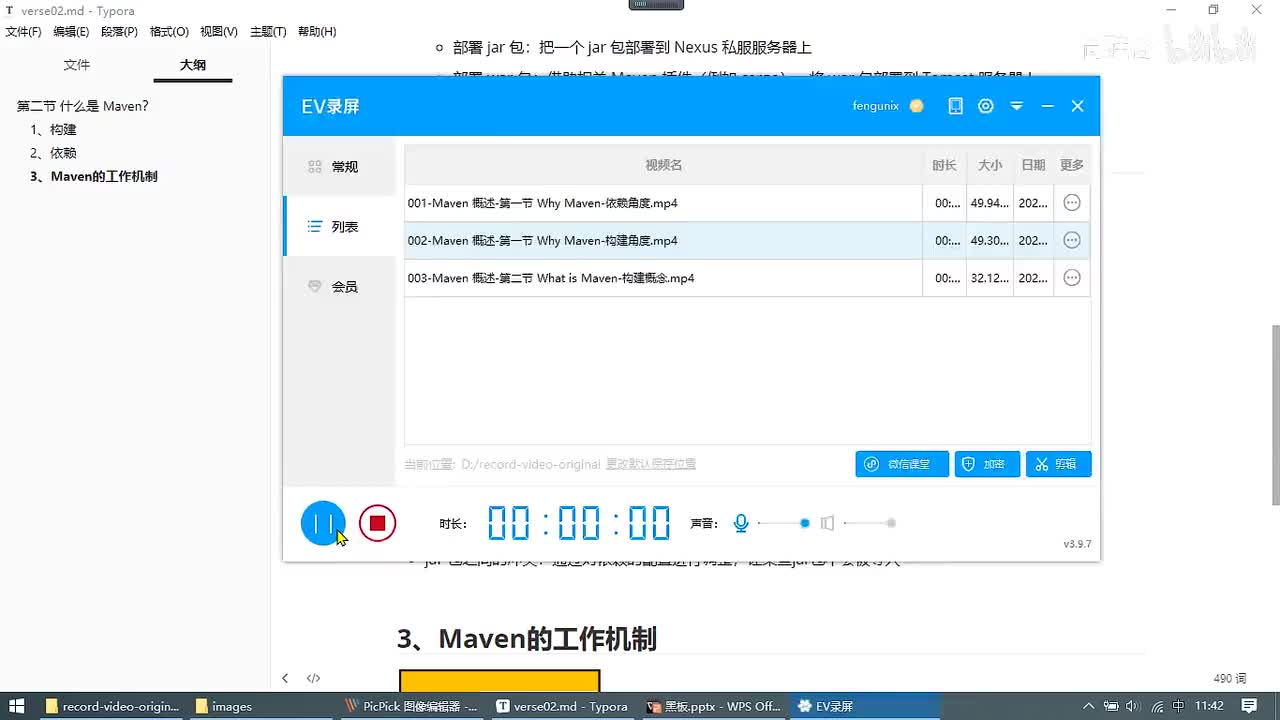Click the 更改默认保存位置 link

coord(651,464)
